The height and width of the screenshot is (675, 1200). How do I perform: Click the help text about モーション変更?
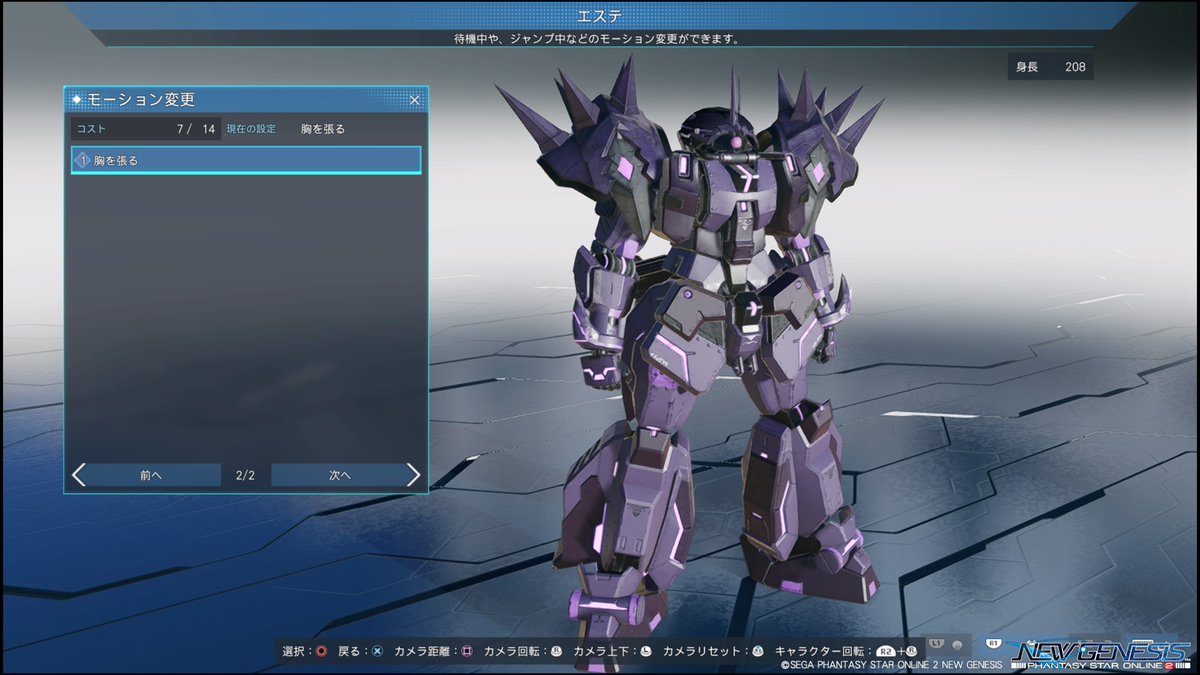point(600,39)
